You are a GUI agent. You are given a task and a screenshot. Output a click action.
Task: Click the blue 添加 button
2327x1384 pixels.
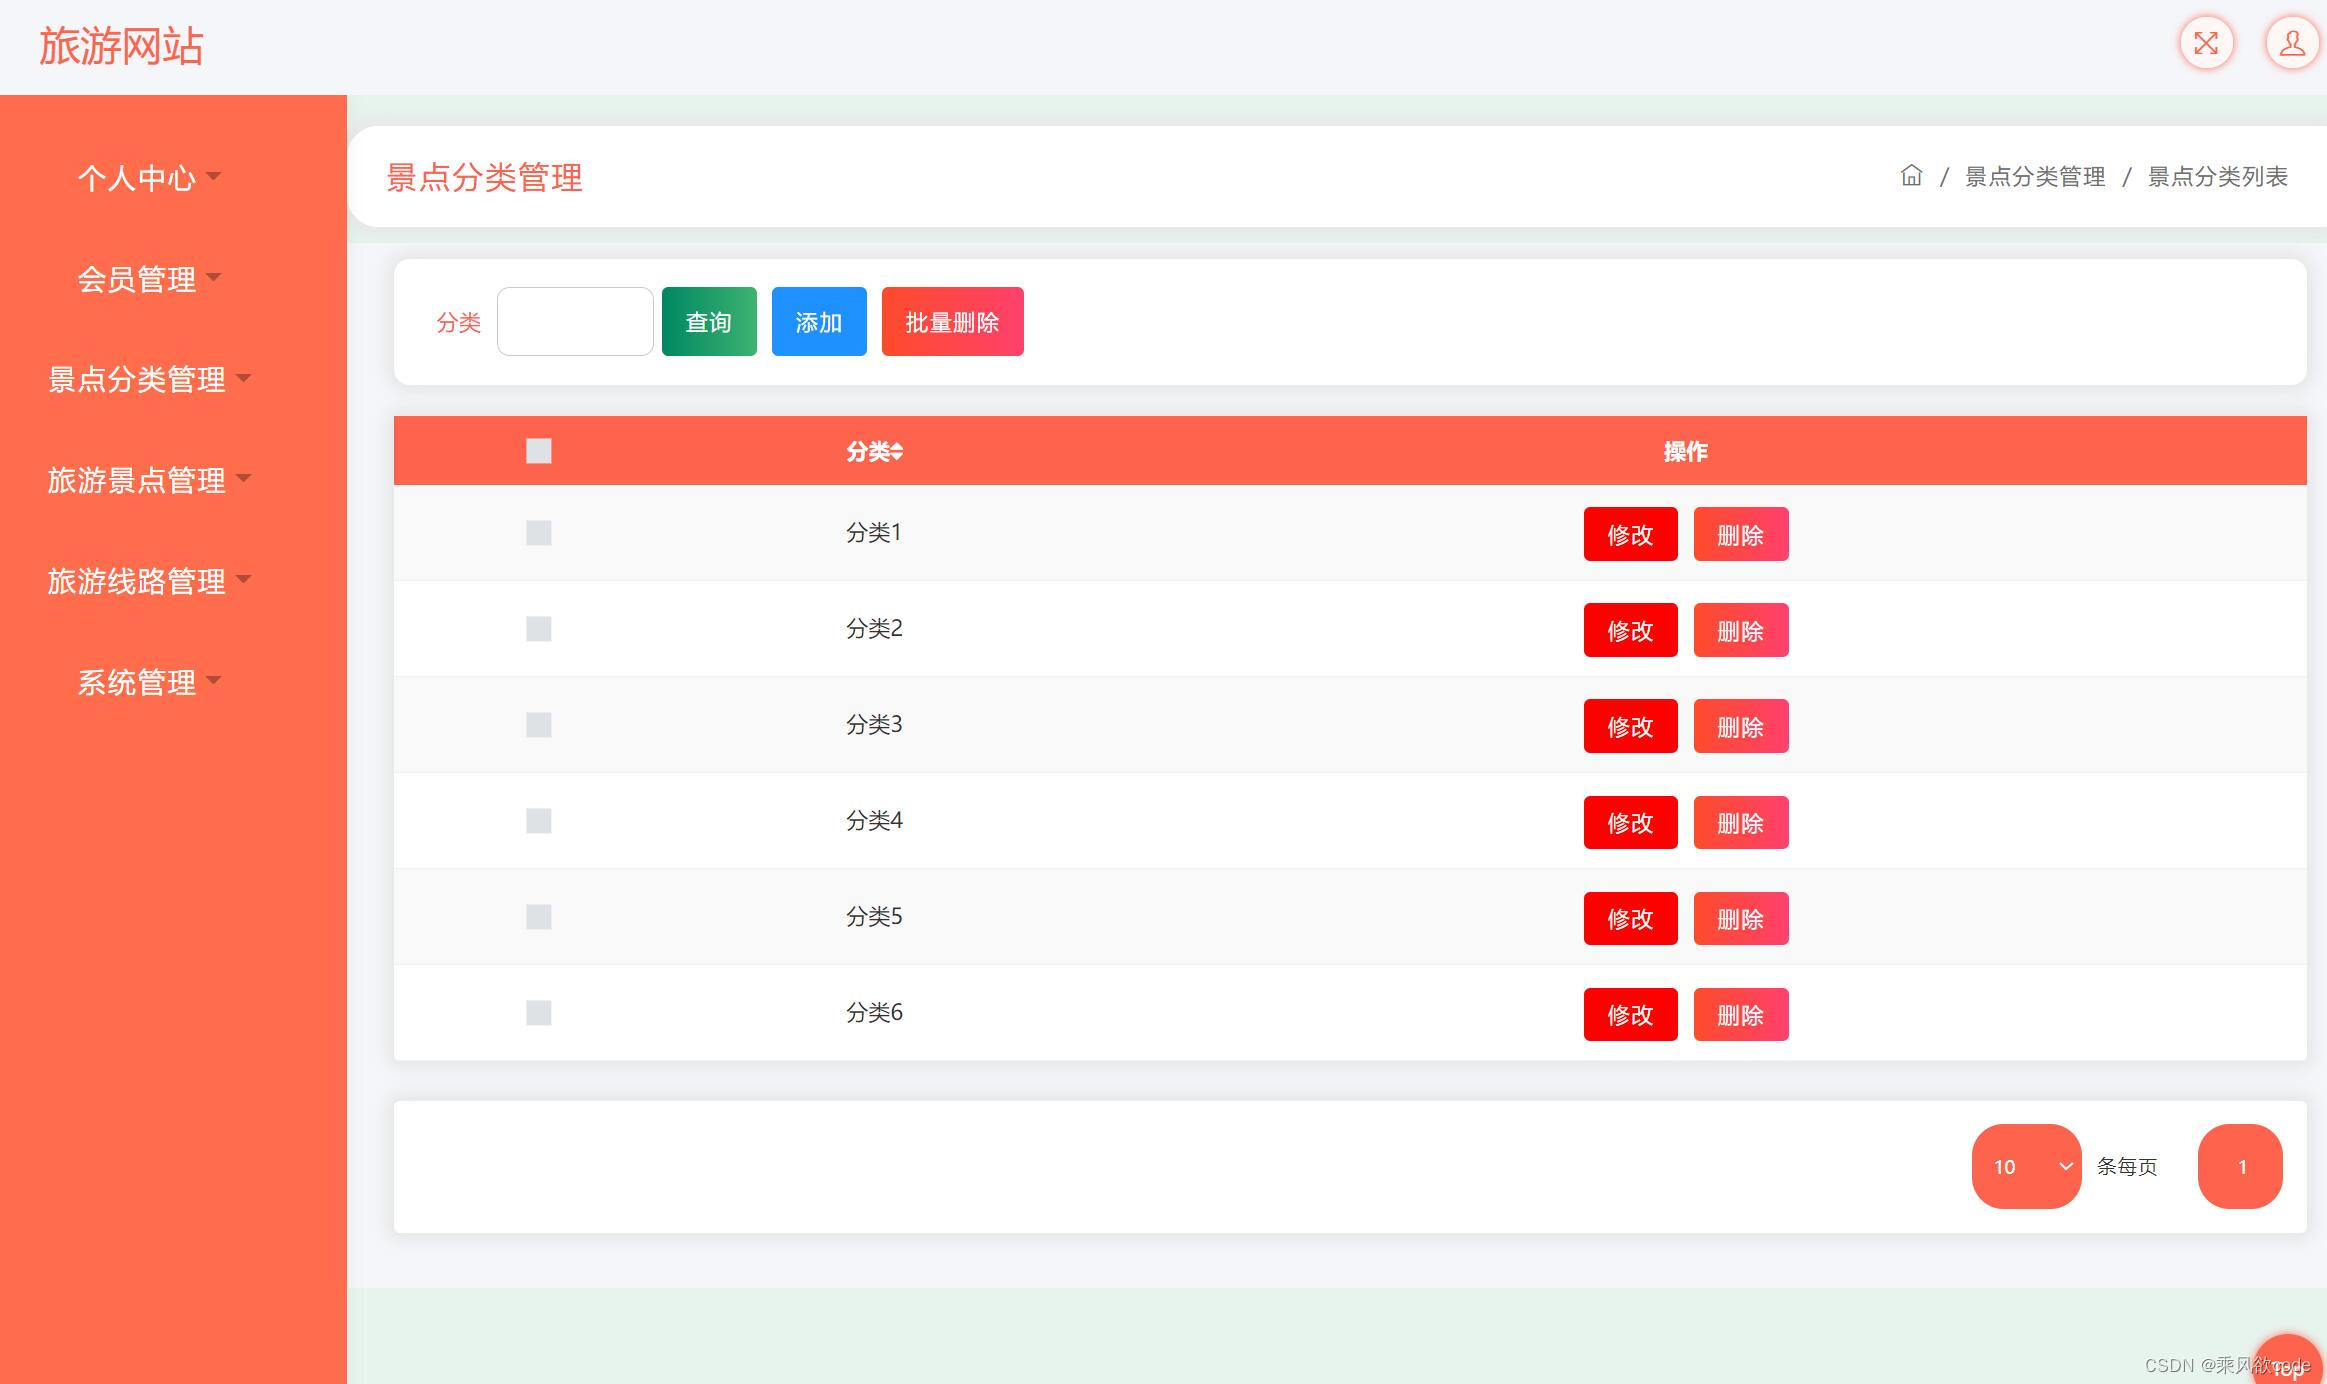point(818,322)
